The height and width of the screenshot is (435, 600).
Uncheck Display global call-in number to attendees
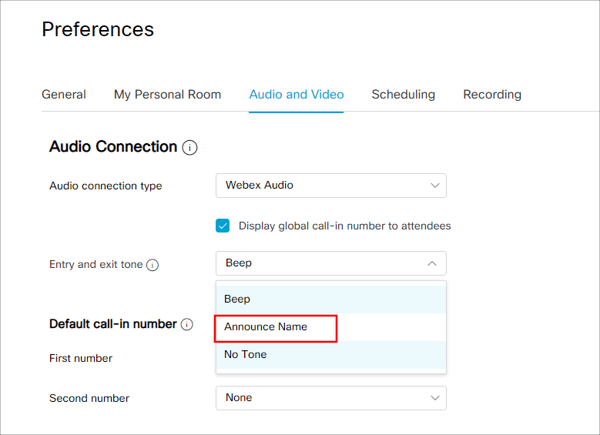click(x=222, y=226)
